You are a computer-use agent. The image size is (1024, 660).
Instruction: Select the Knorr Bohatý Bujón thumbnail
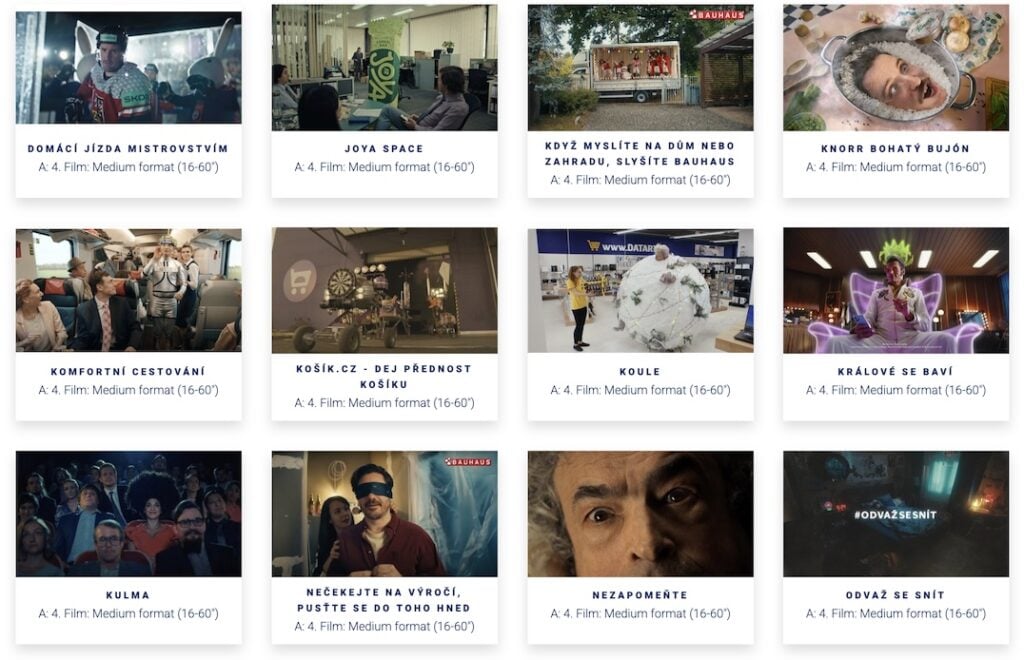[x=896, y=67]
